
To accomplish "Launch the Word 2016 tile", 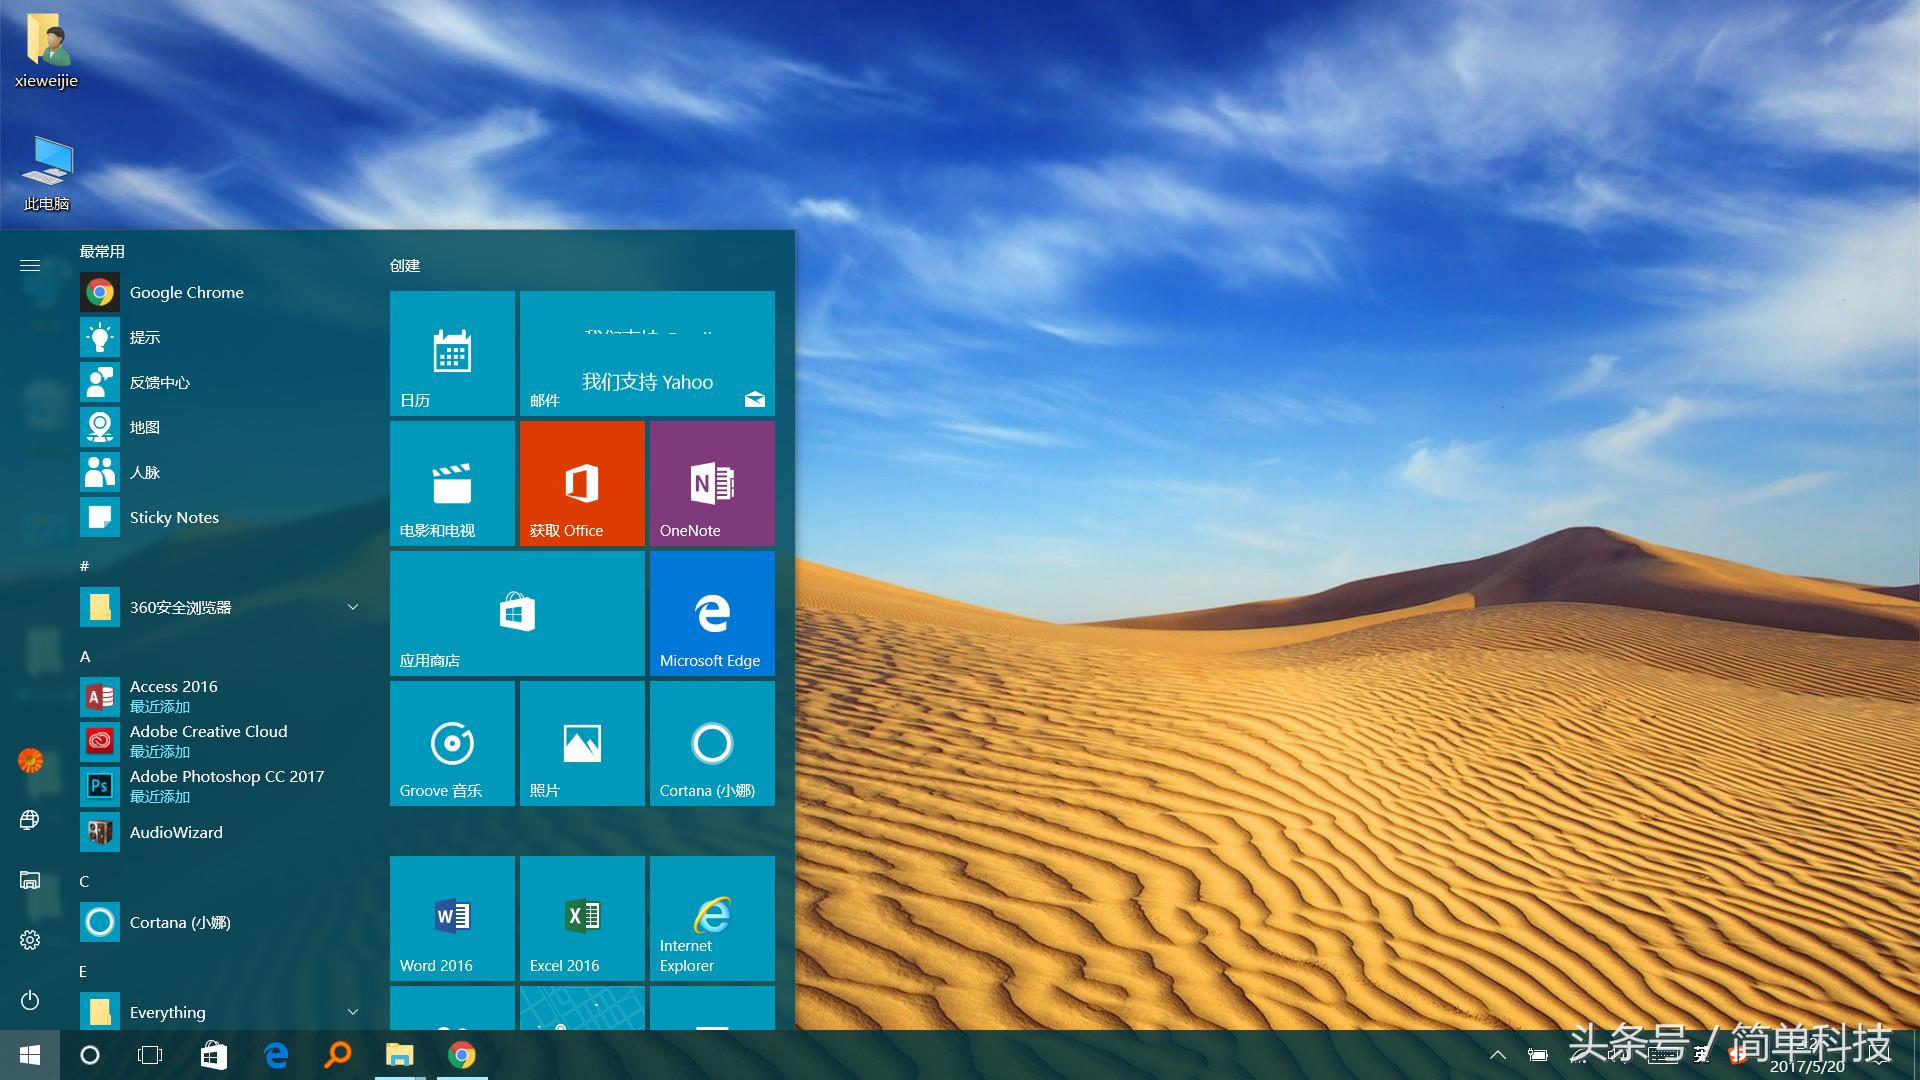I will click(452, 917).
